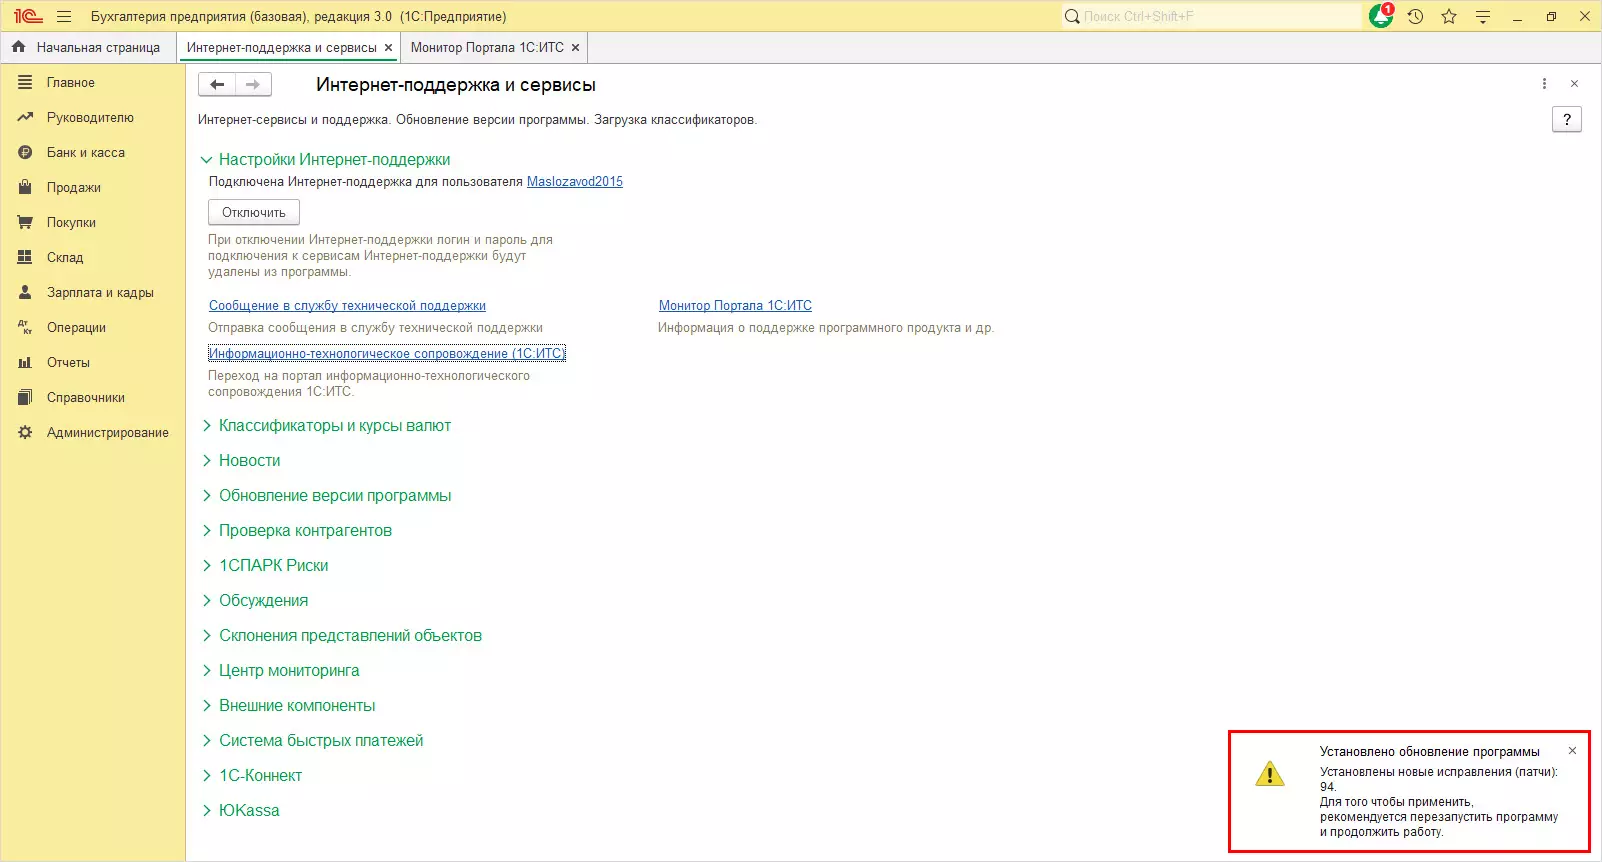Open the Зарплата и кадры section

[x=100, y=293]
